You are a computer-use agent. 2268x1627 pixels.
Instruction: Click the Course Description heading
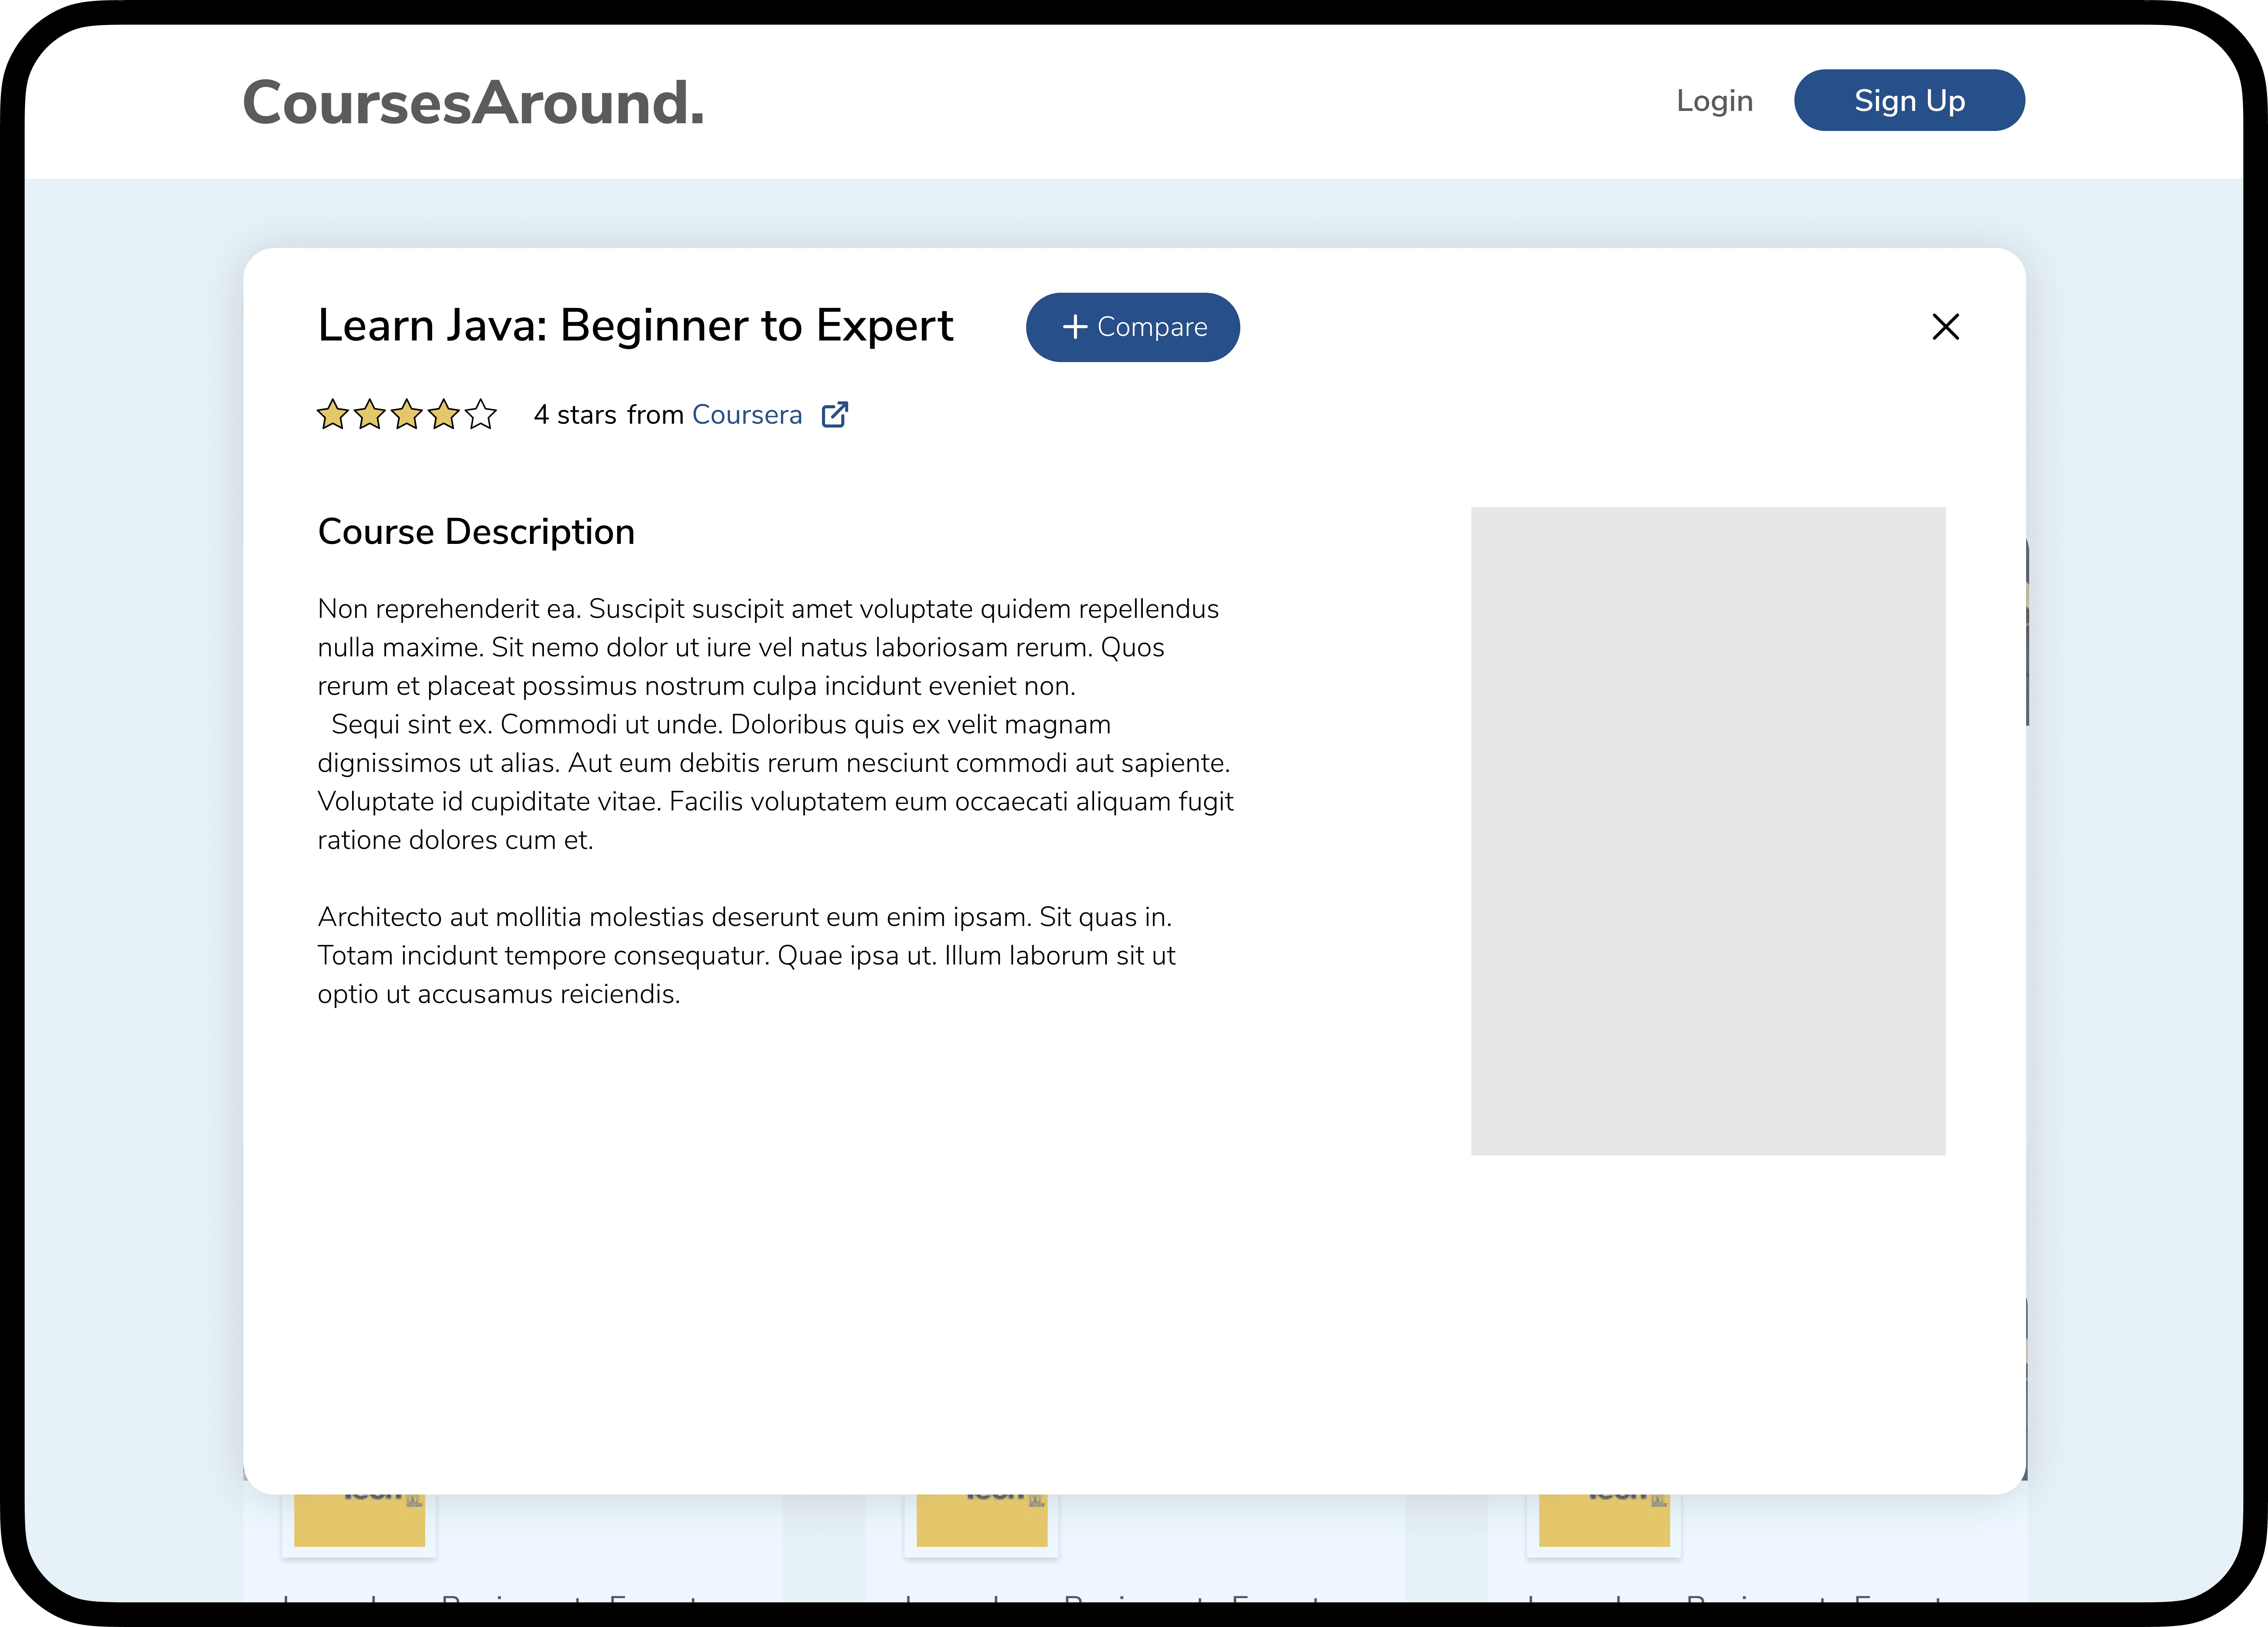[x=476, y=532]
